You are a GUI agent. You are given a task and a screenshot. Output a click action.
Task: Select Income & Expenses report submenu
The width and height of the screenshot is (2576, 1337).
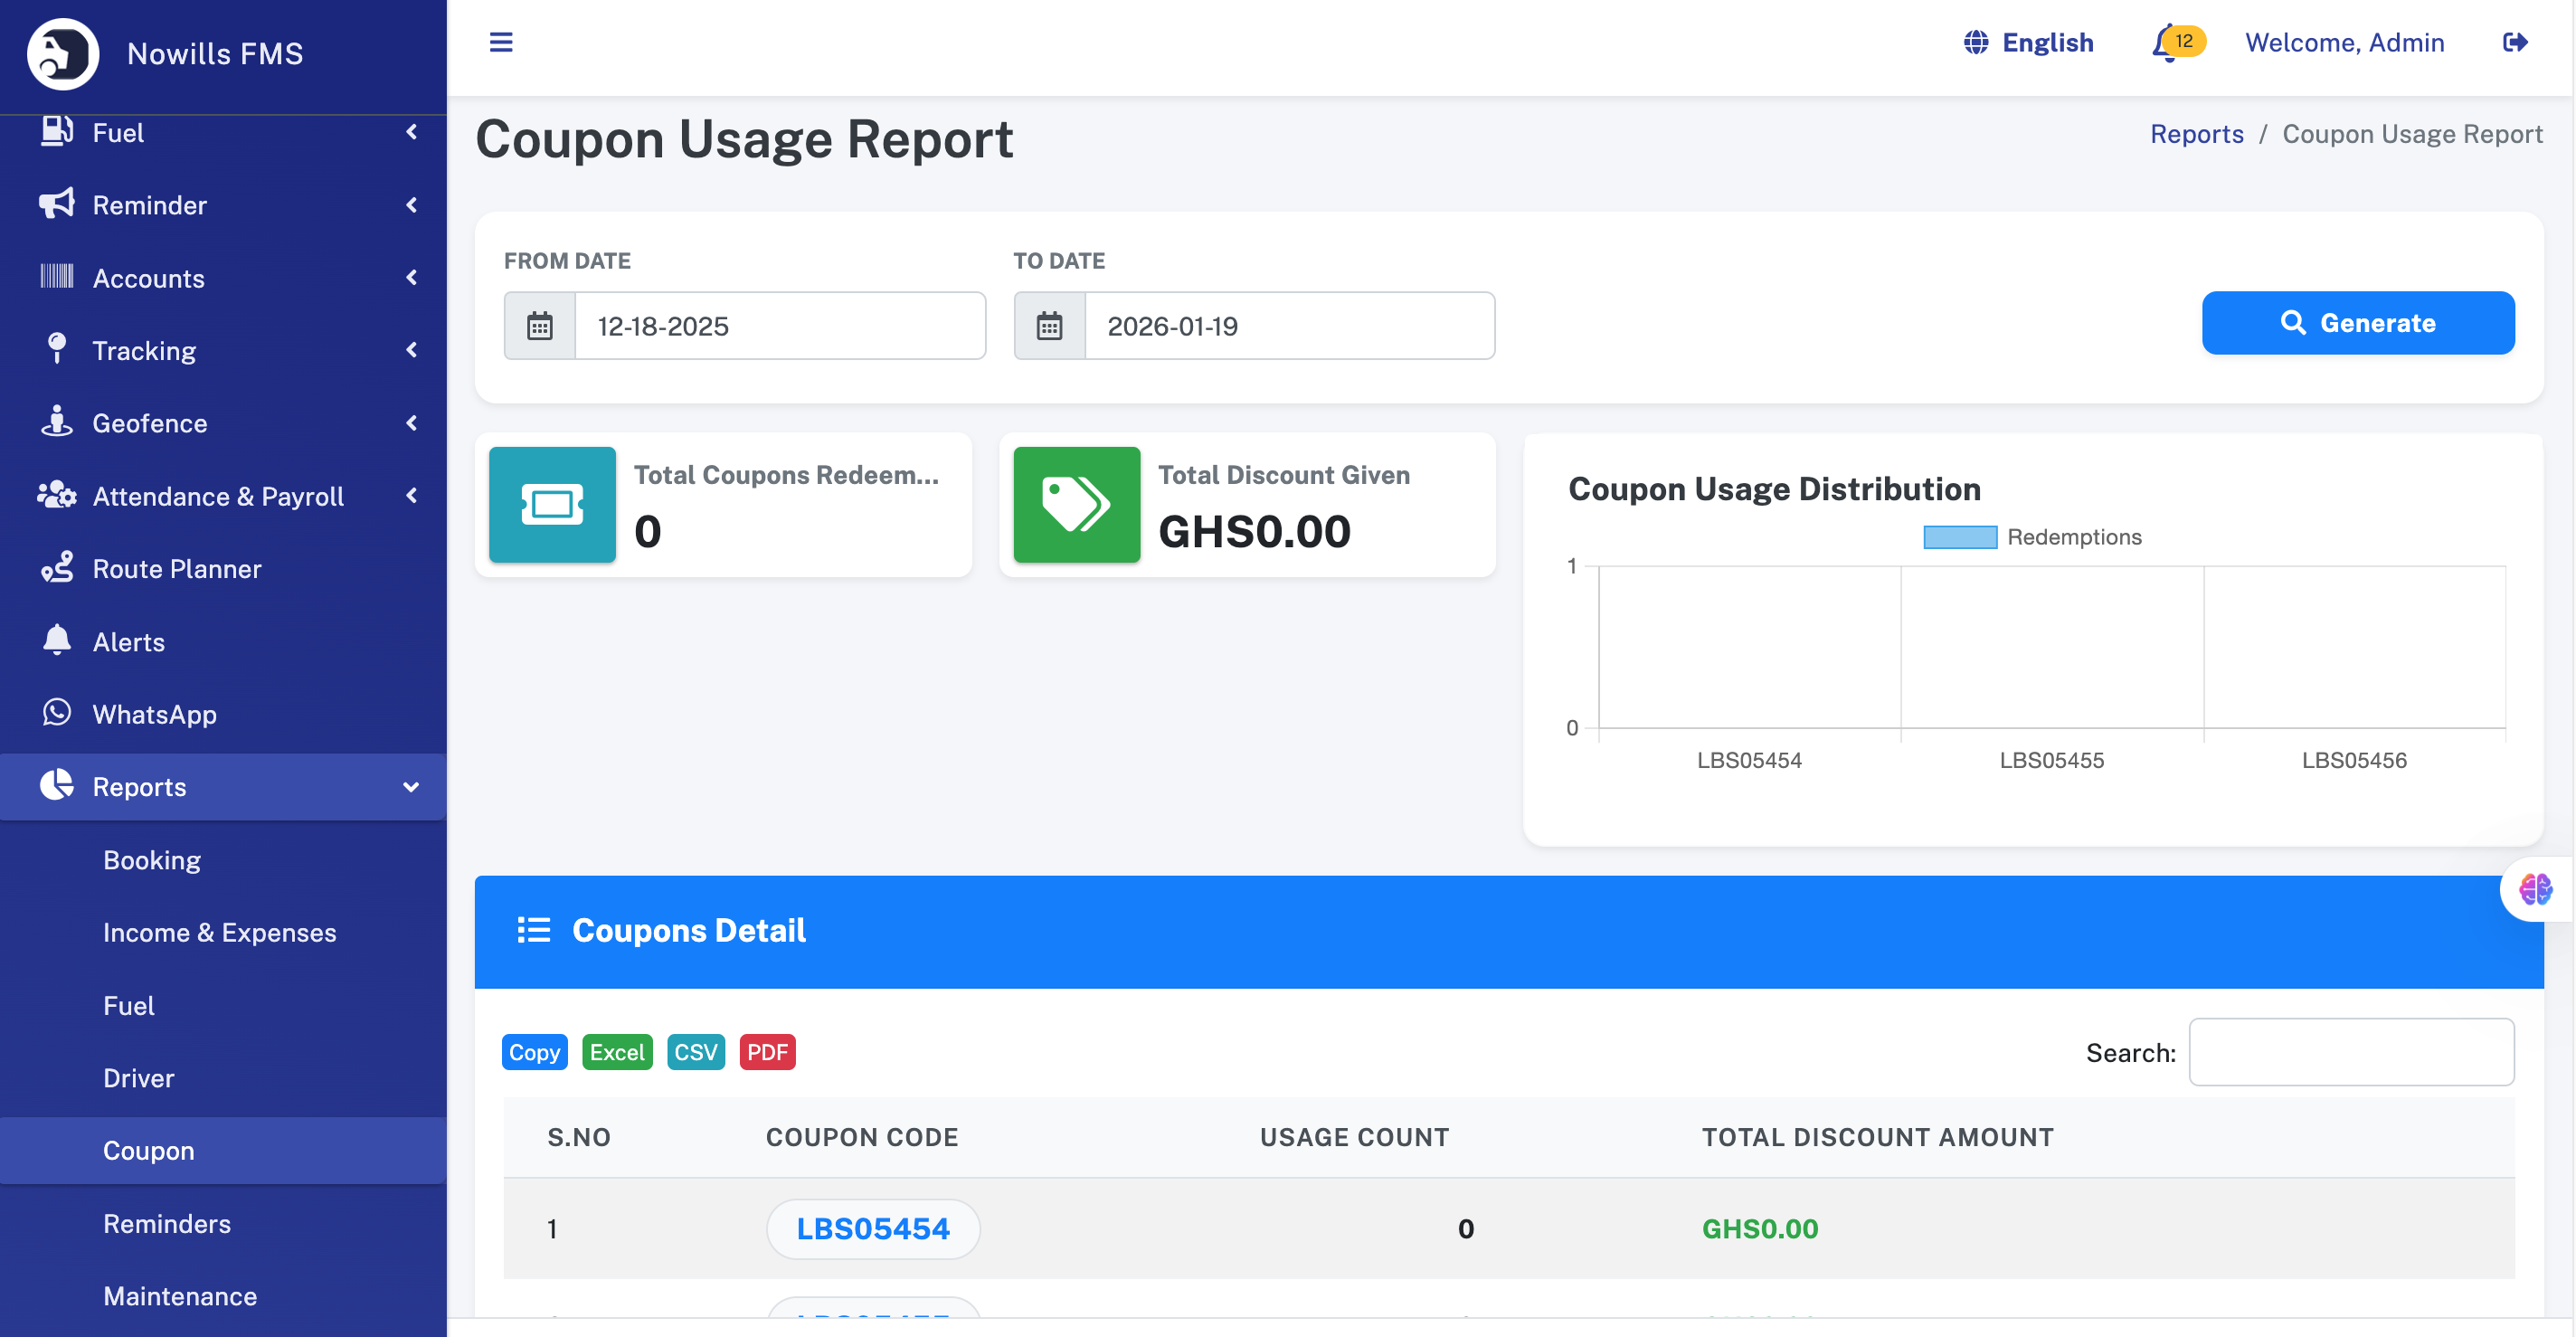coord(219,932)
